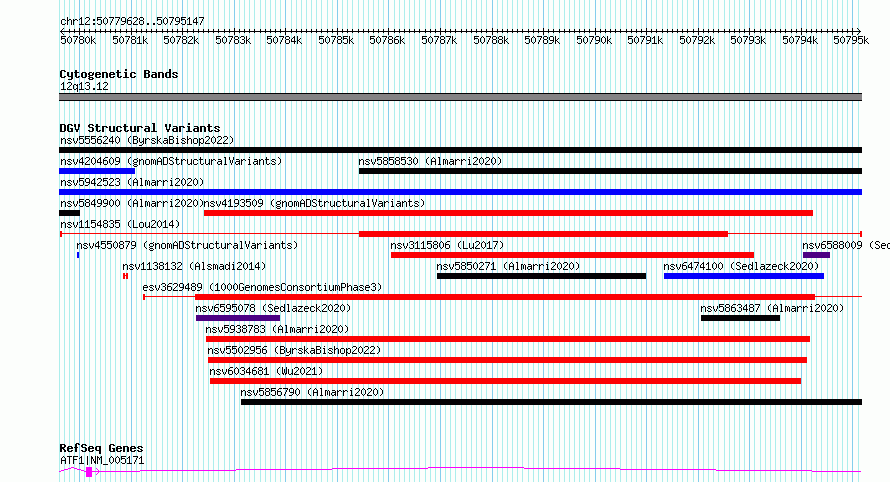
Task: Open the nsv5502956 (ByrskaBishop2022) red bar
Action: pyautogui.click(x=507, y=360)
